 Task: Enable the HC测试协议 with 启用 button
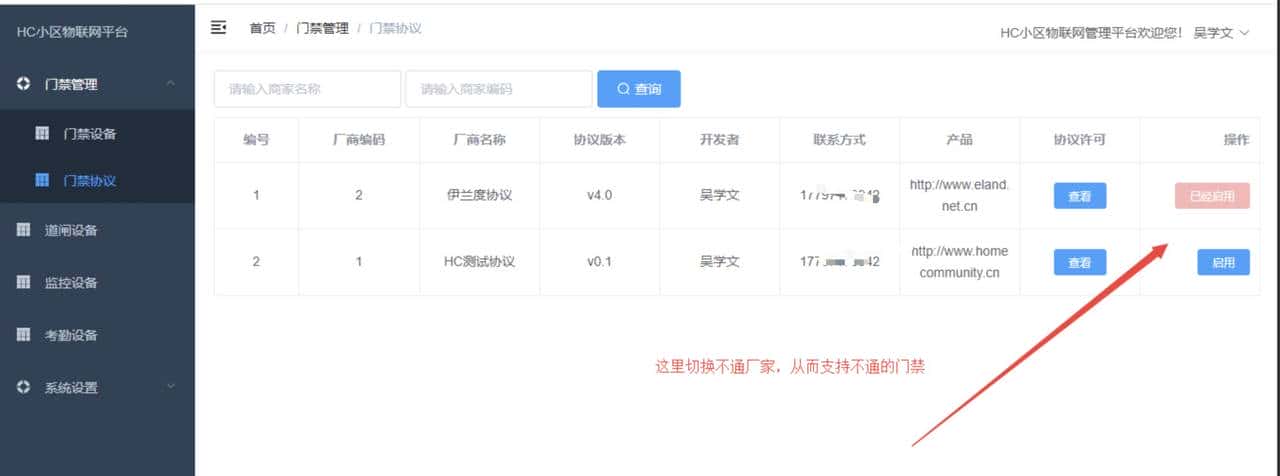pos(1224,262)
